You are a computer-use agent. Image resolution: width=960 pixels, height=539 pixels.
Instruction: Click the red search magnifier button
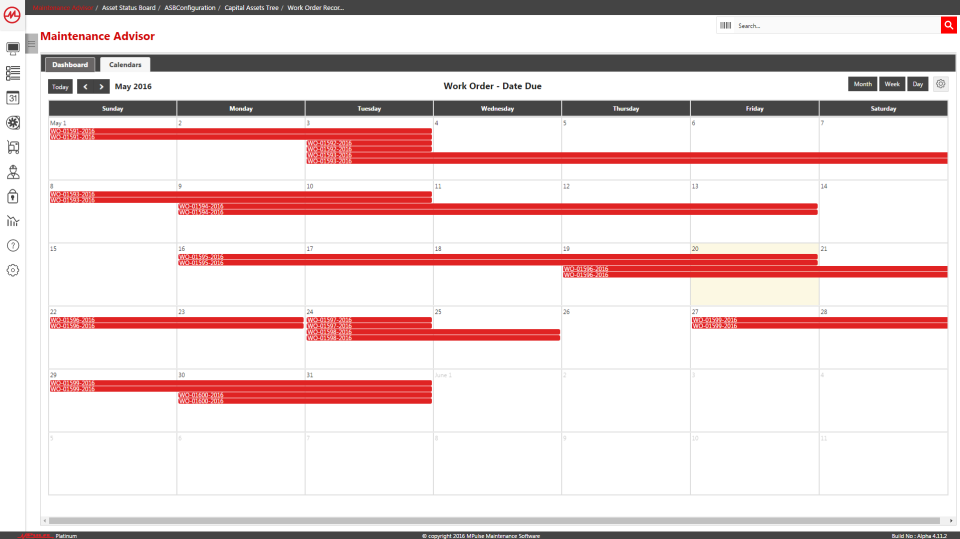(x=948, y=25)
